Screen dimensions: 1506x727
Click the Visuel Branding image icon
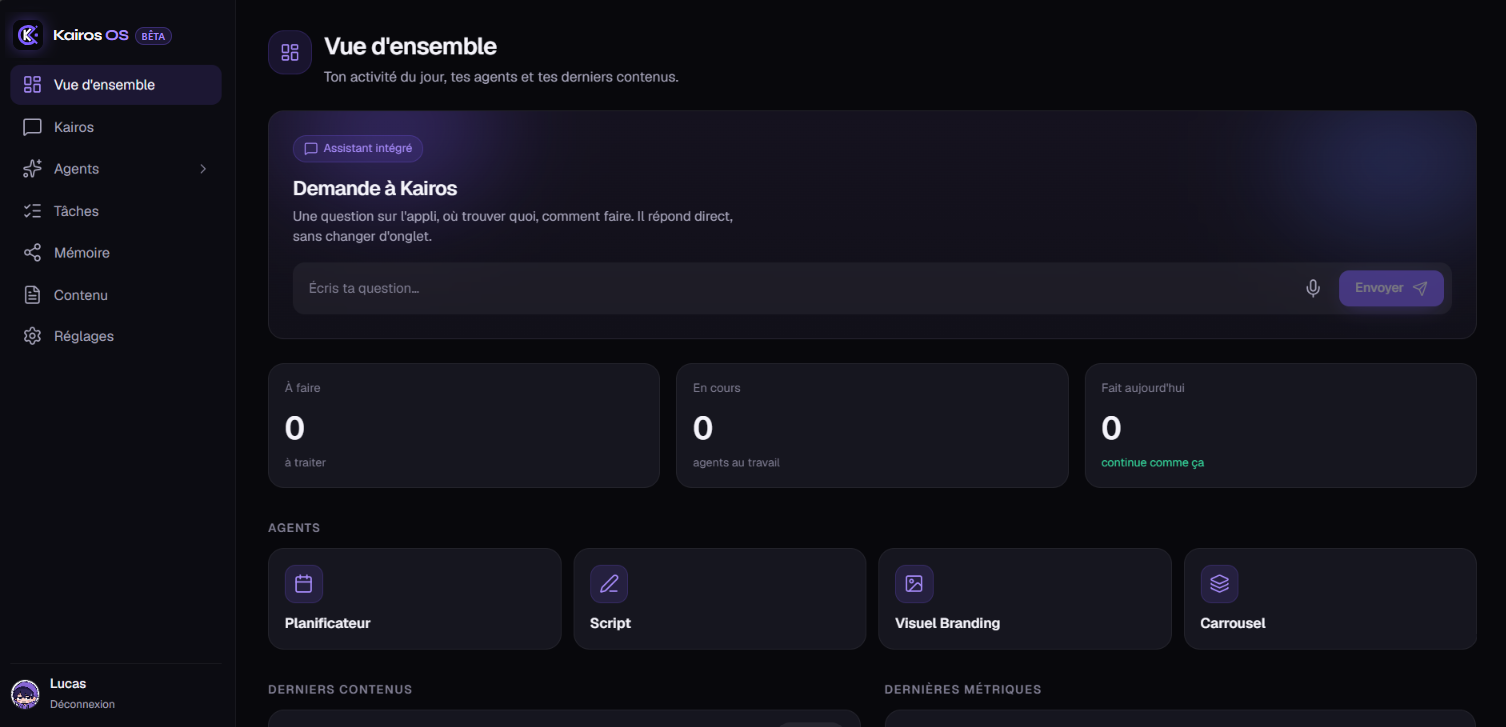click(914, 584)
